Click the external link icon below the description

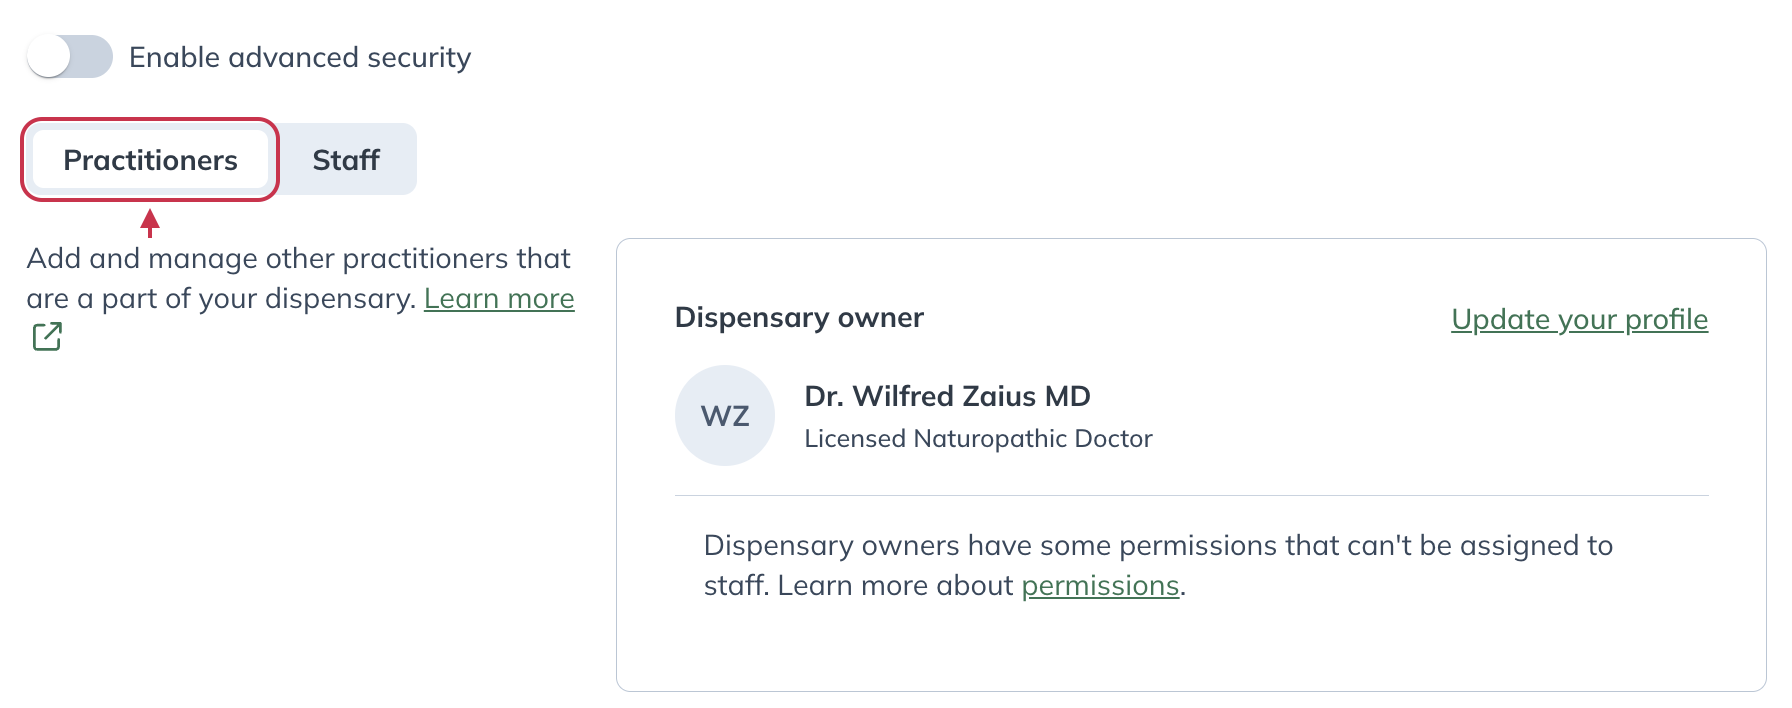click(x=47, y=337)
